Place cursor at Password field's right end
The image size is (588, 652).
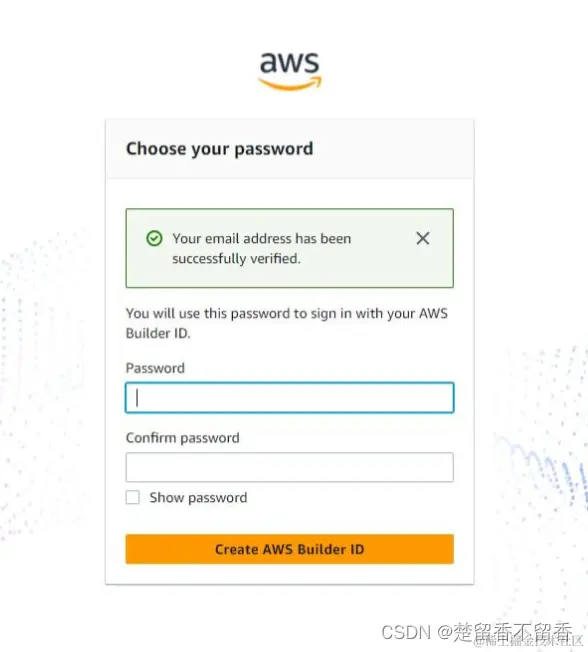click(445, 398)
